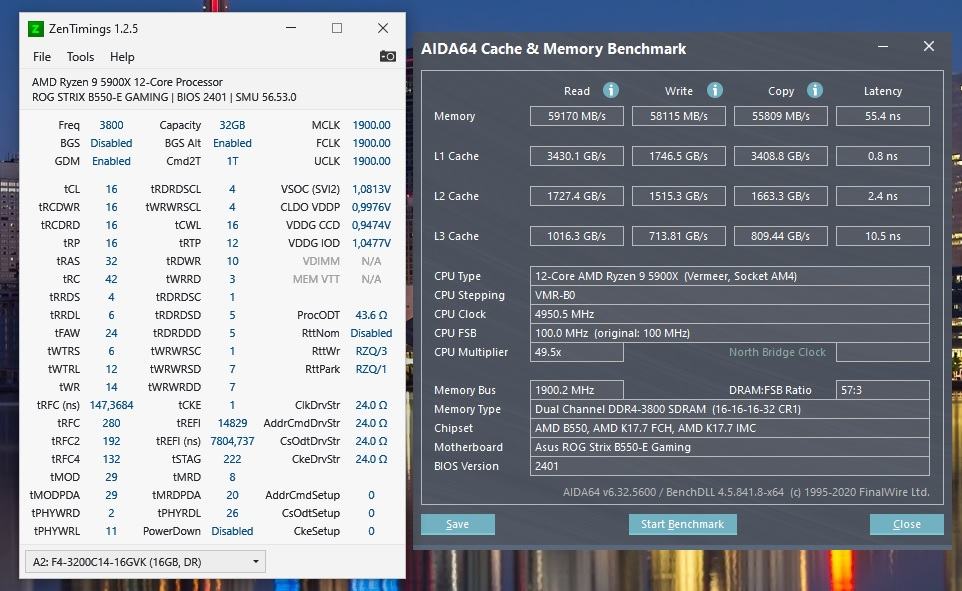Click the CPU Clock value 4950.5 MHz
The width and height of the screenshot is (962, 591).
[729, 314]
